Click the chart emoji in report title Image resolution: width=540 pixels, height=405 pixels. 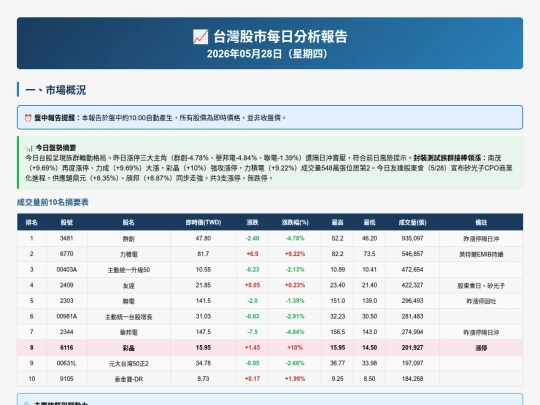200,37
